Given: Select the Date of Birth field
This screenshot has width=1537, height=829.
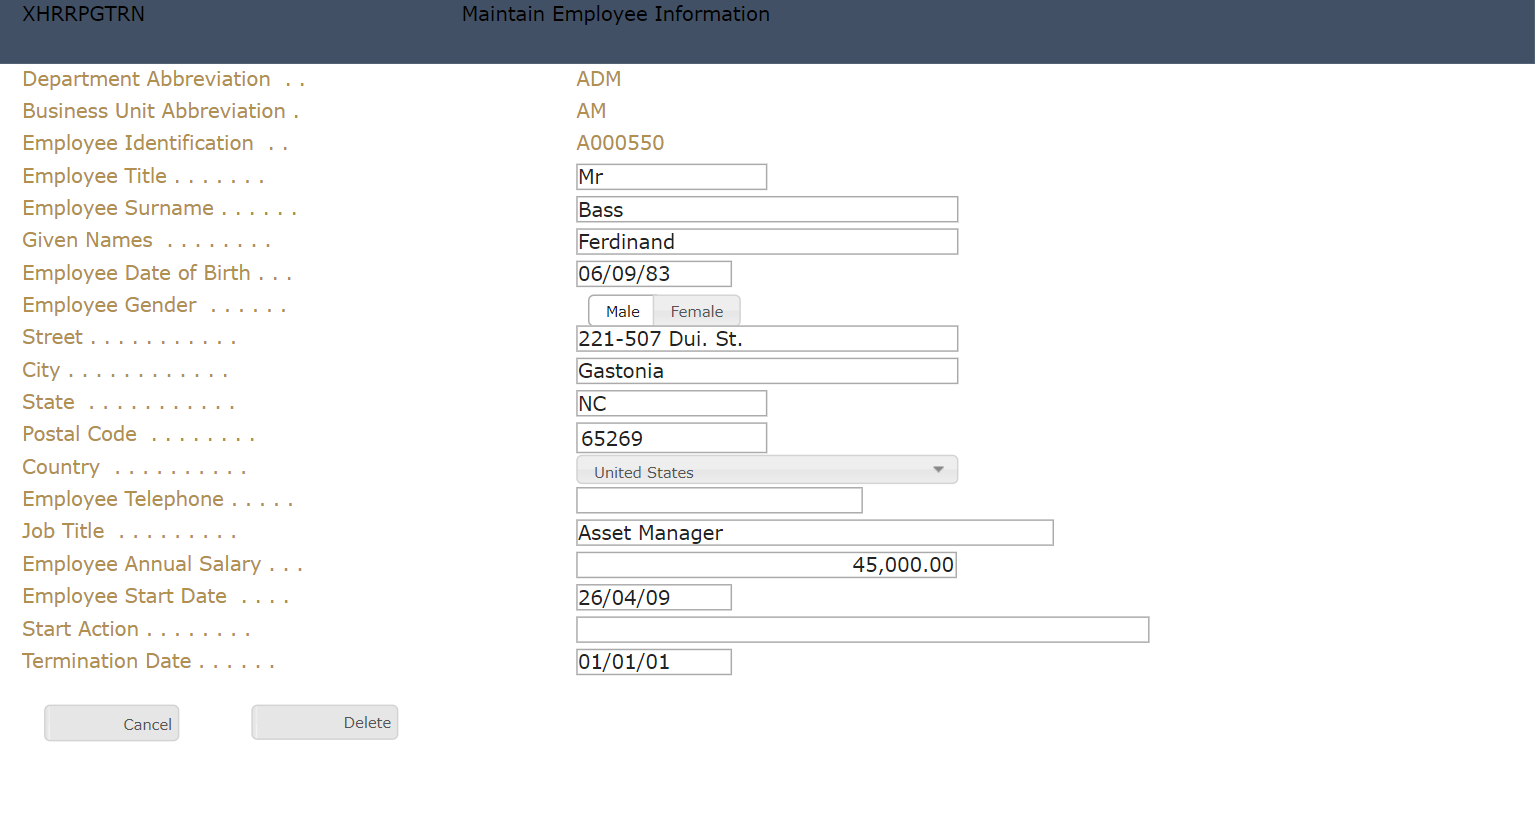Looking at the screenshot, I should (653, 274).
